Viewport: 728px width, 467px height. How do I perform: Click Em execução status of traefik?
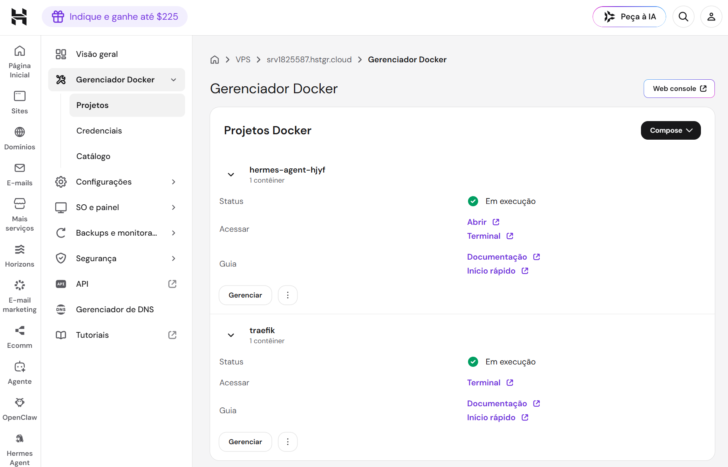tap(501, 362)
